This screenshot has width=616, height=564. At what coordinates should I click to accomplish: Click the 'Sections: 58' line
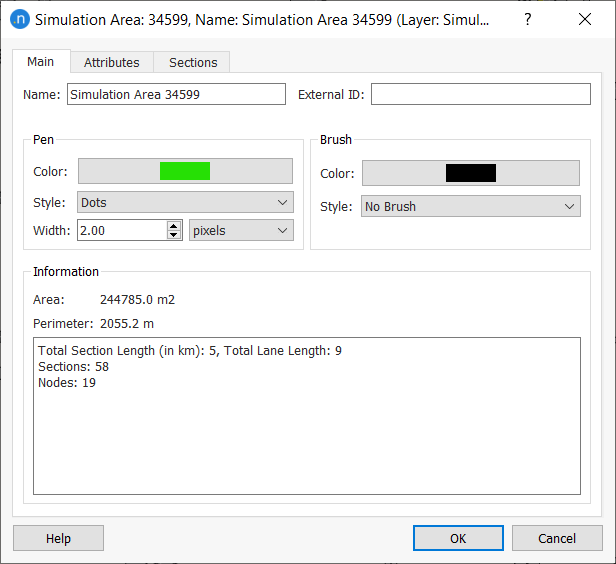(x=73, y=366)
